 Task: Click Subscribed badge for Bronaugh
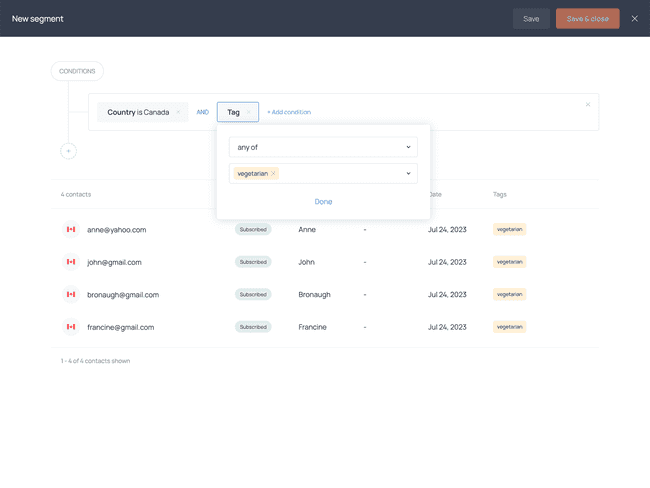253,294
